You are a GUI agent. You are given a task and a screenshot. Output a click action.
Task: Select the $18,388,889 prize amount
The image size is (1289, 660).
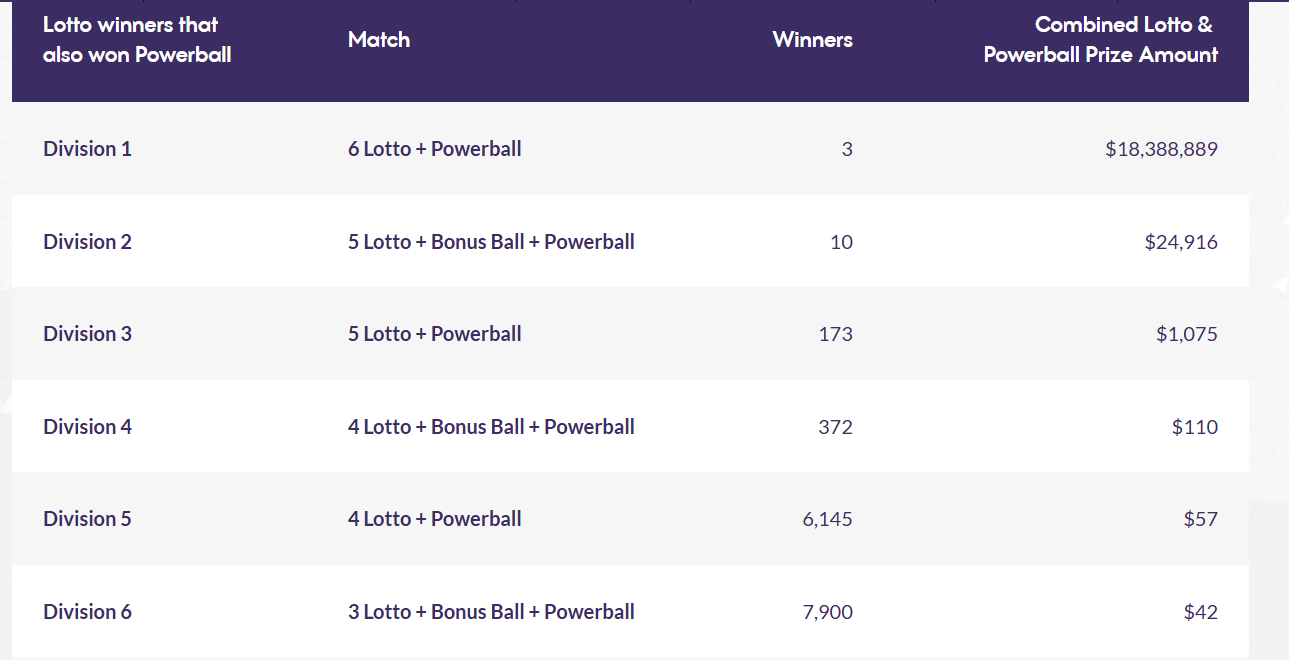[1161, 149]
